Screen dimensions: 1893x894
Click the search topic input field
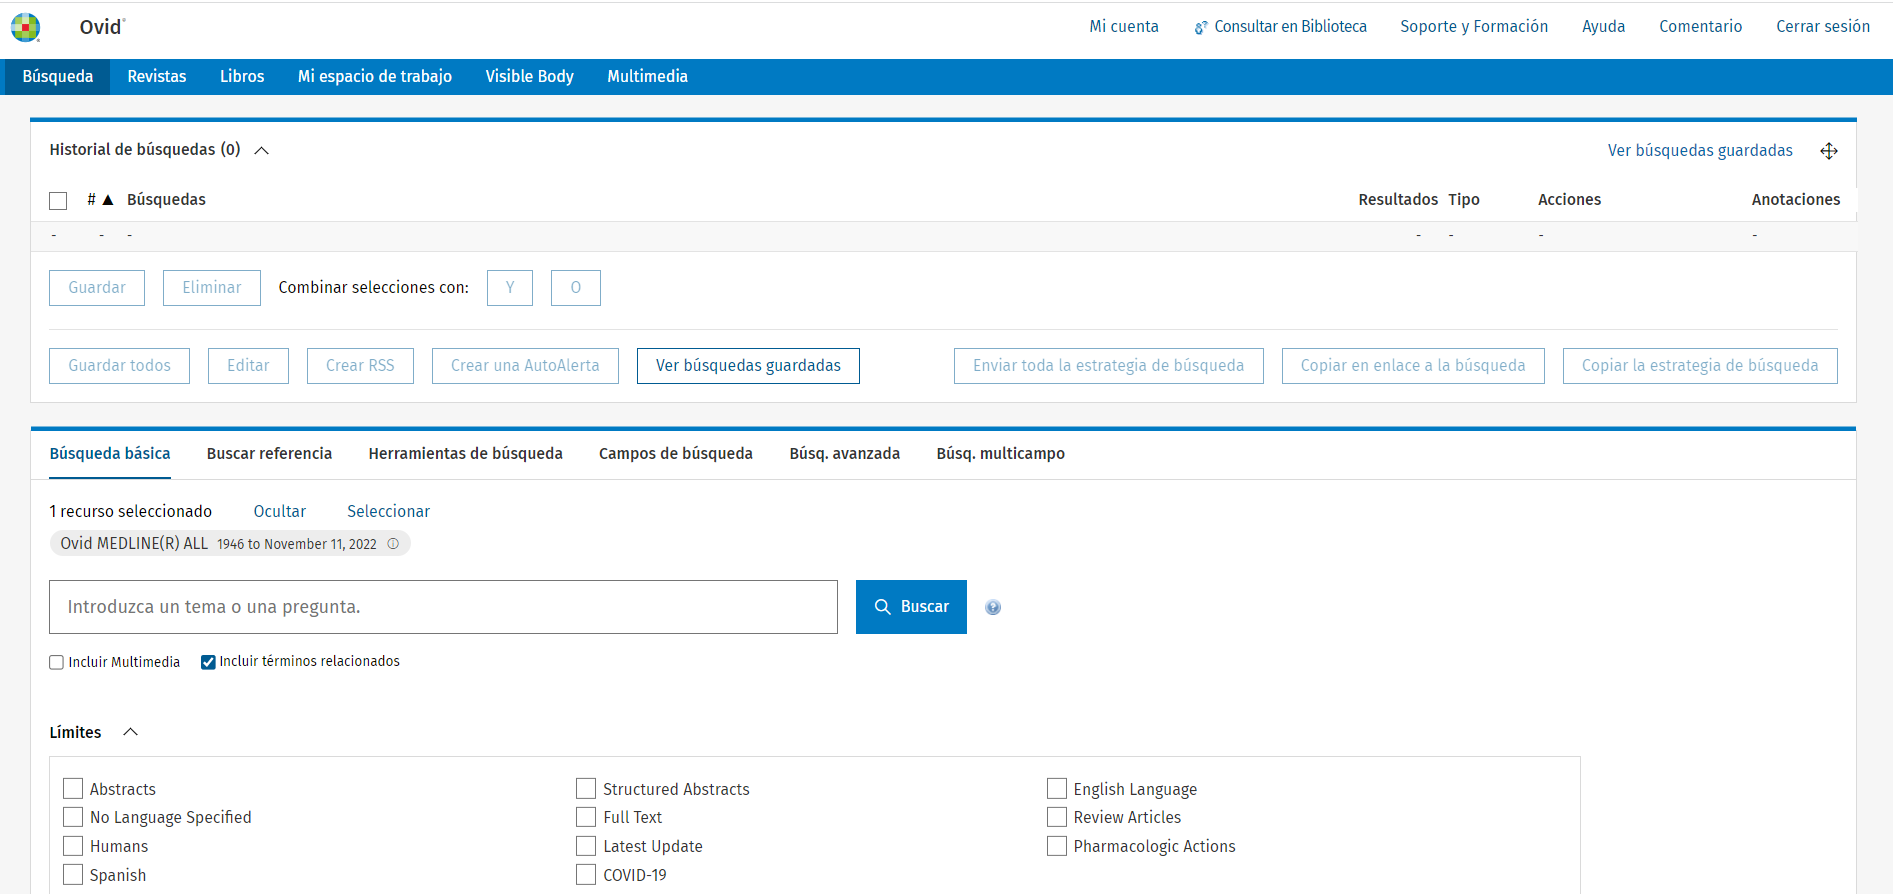[x=443, y=607]
